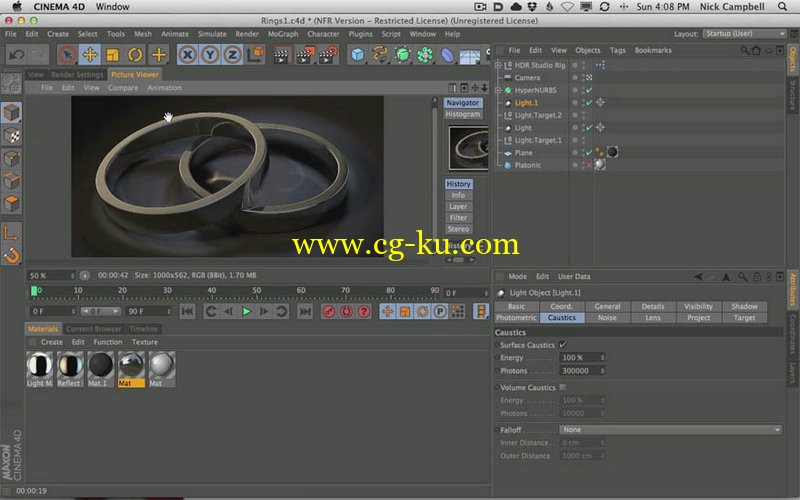
Task: Click the HyperNURBS generator icon in the toolbar
Action: [x=403, y=55]
